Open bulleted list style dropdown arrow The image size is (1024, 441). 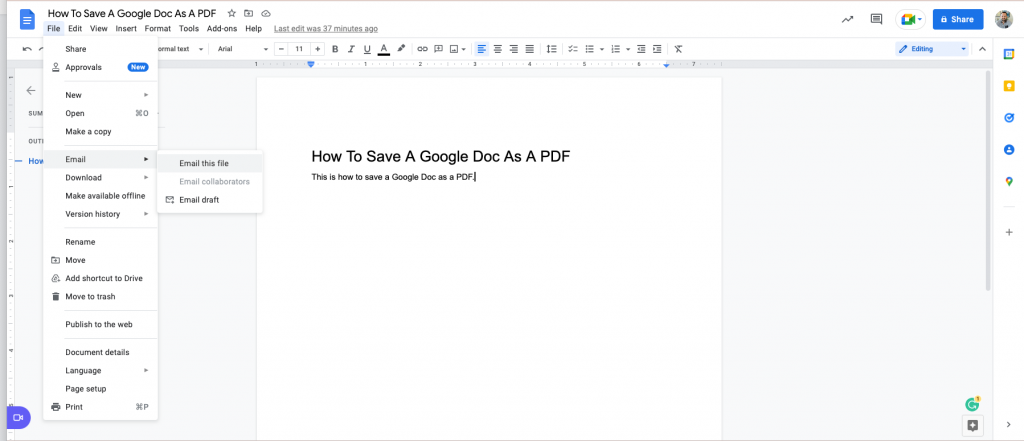pyautogui.click(x=600, y=49)
